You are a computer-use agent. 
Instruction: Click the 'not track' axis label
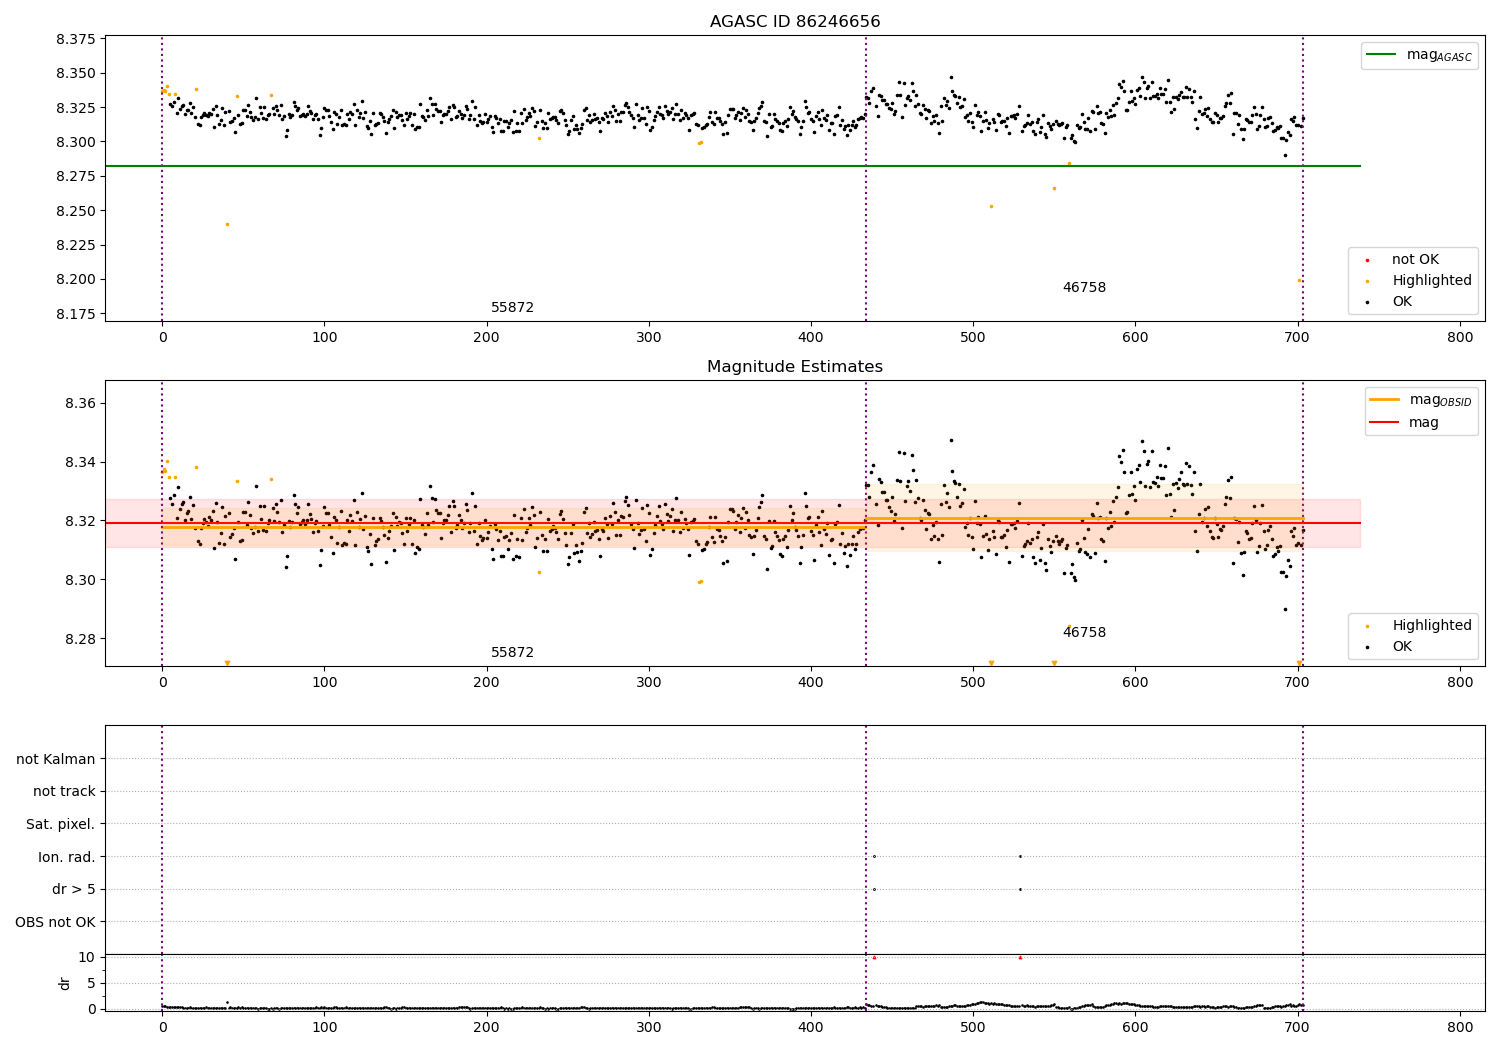point(64,791)
